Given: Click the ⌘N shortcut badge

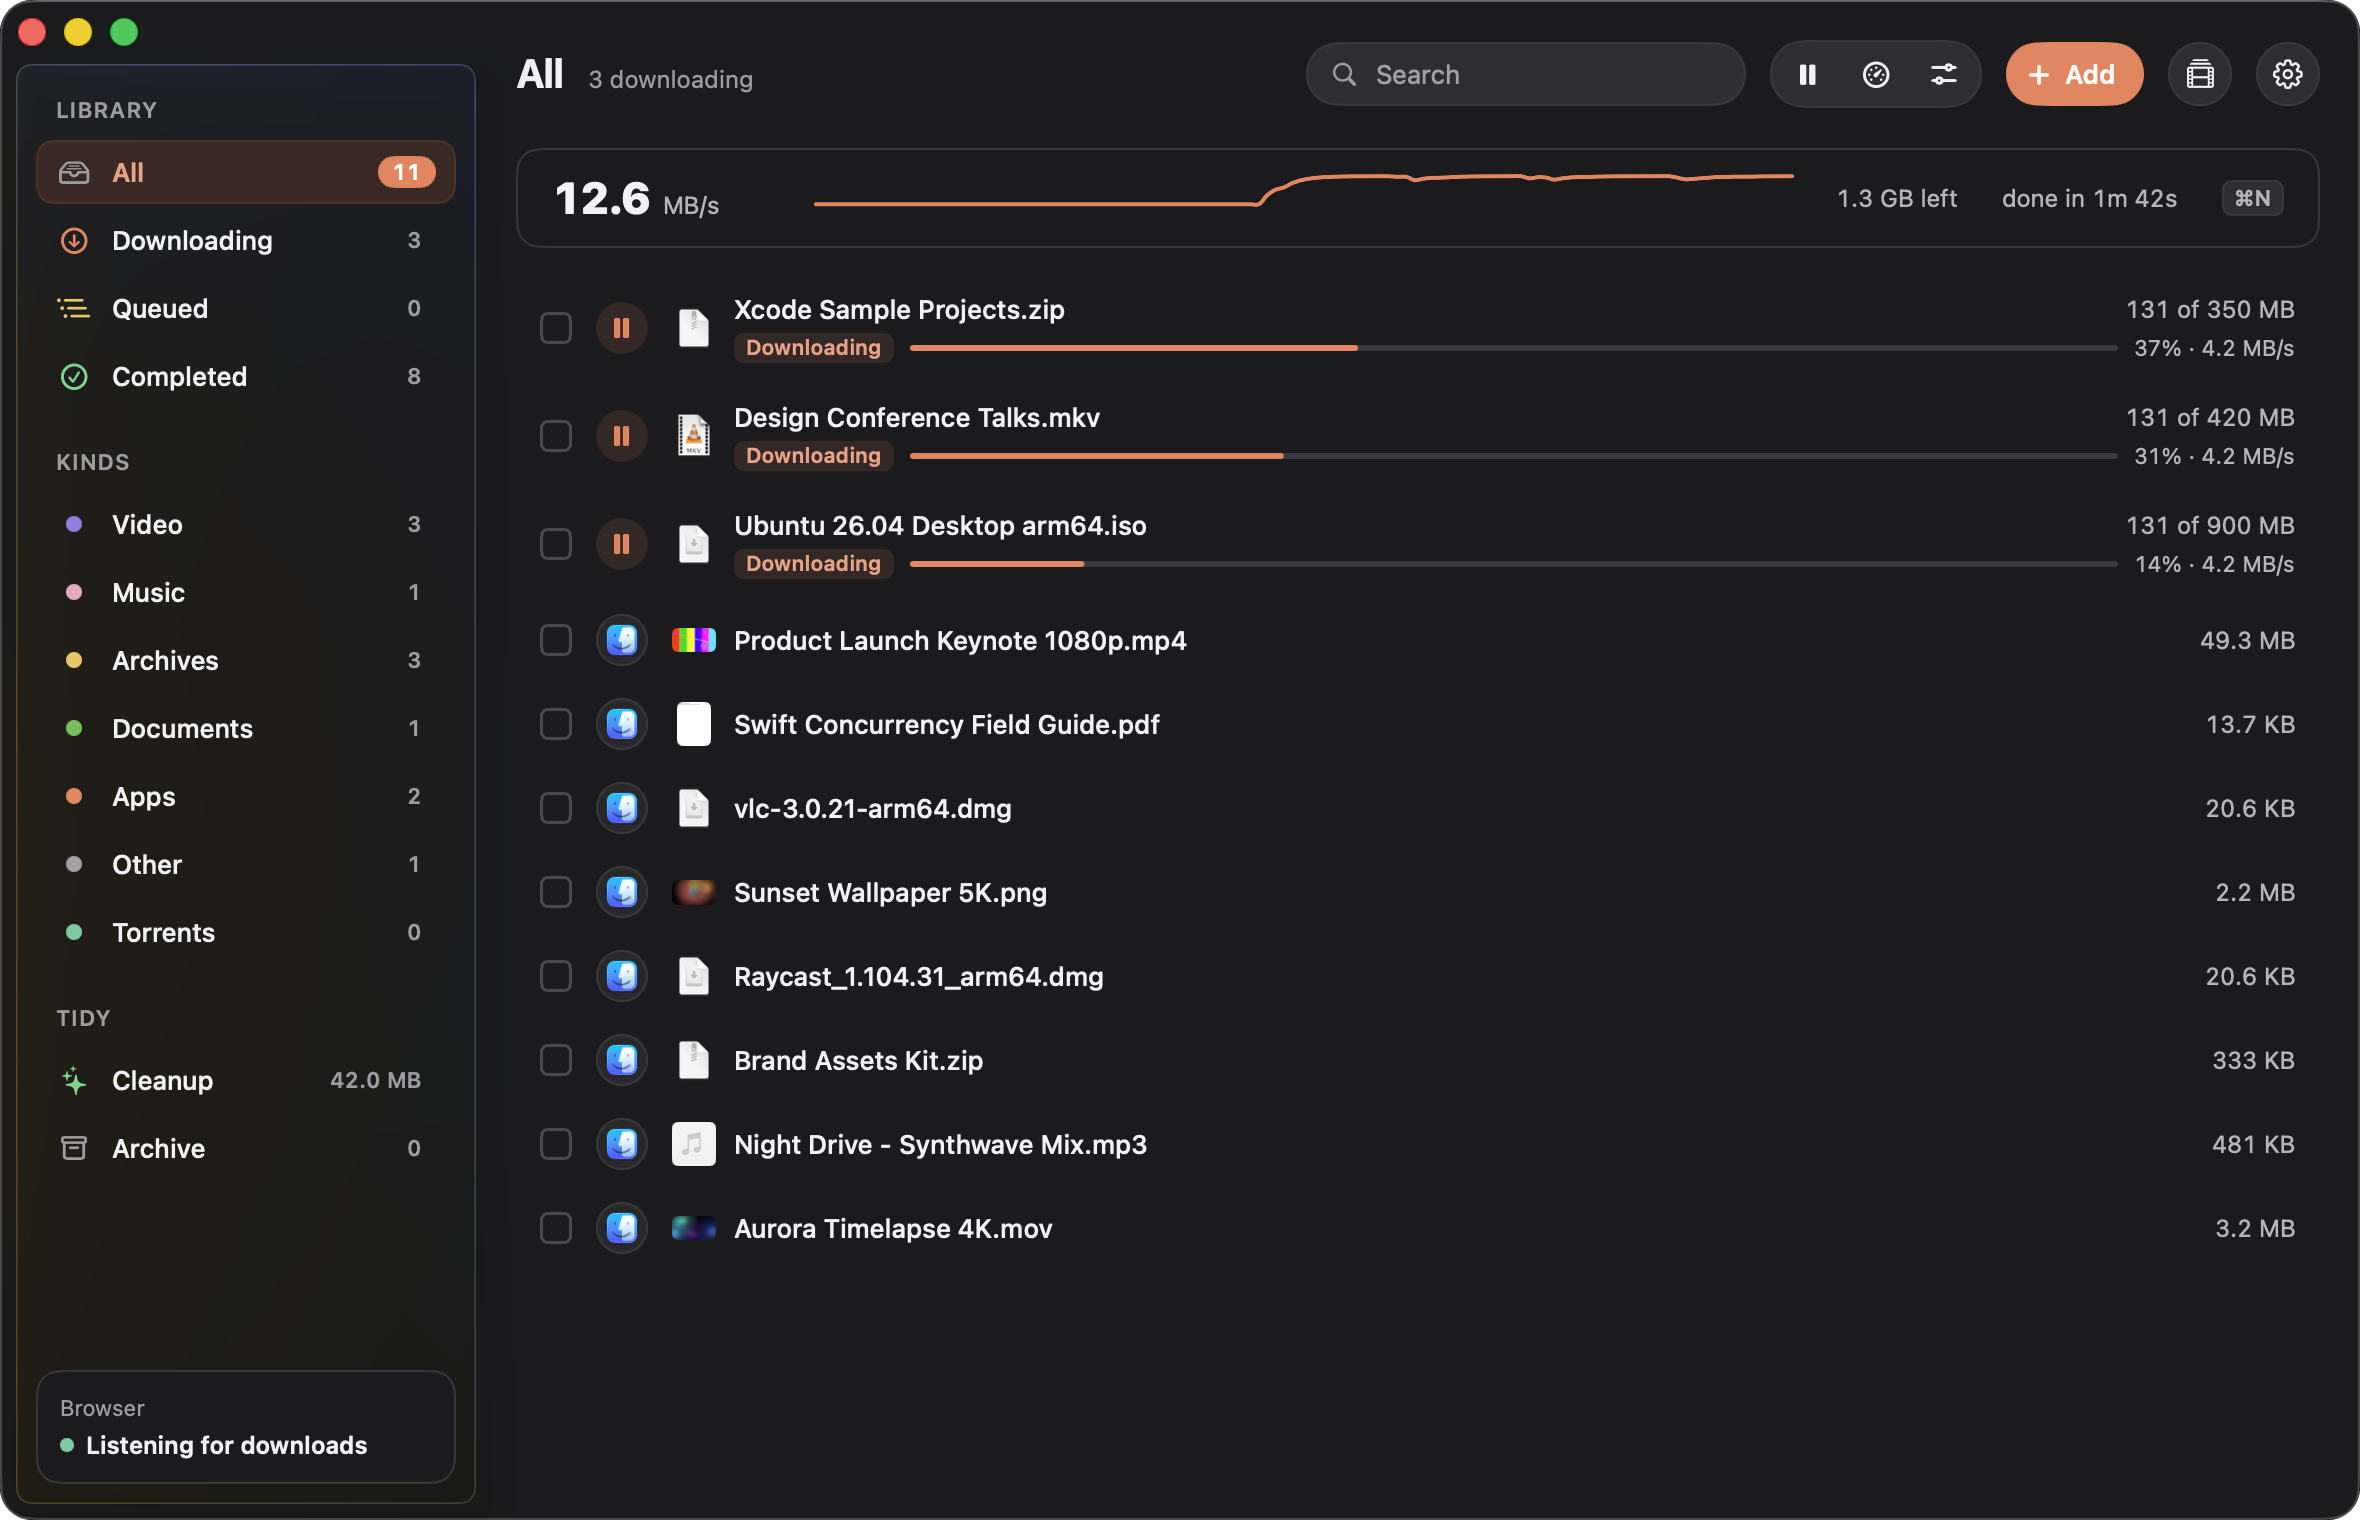Looking at the screenshot, I should click(2252, 198).
